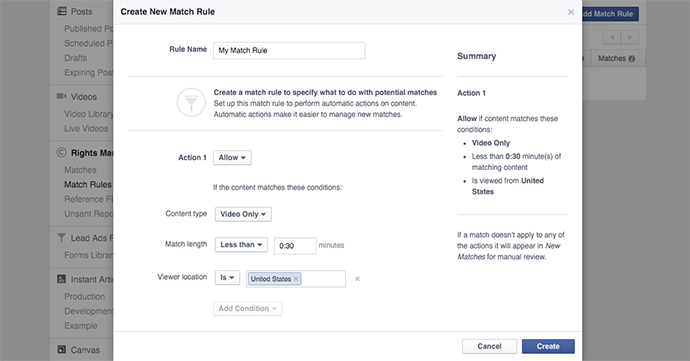Open the Match length Less than dropdown
Image resolution: width=690 pixels, height=361 pixels.
point(241,244)
